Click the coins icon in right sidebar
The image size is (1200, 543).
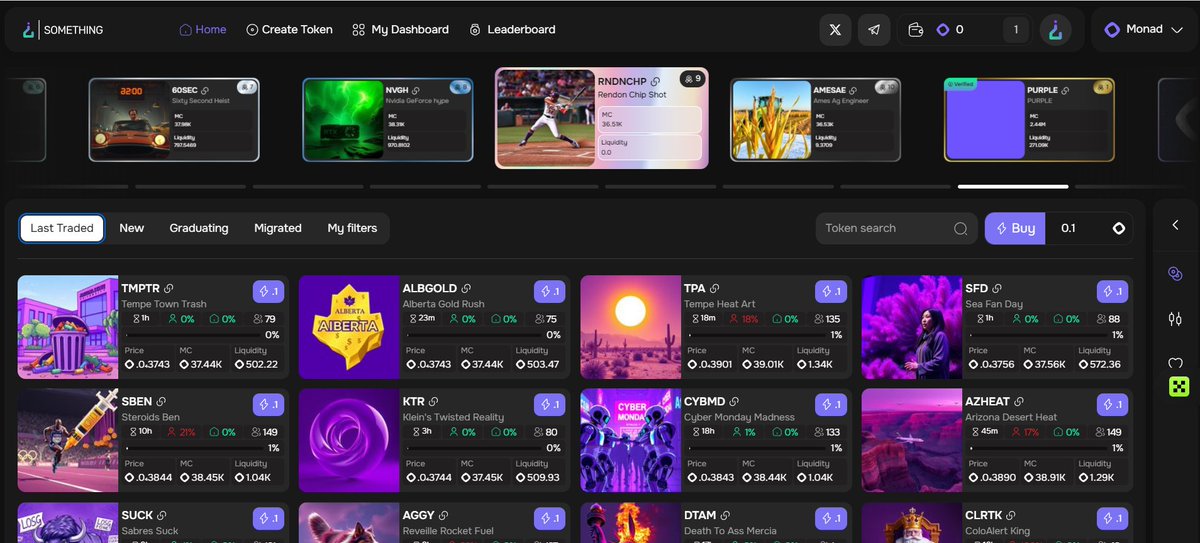[1175, 273]
